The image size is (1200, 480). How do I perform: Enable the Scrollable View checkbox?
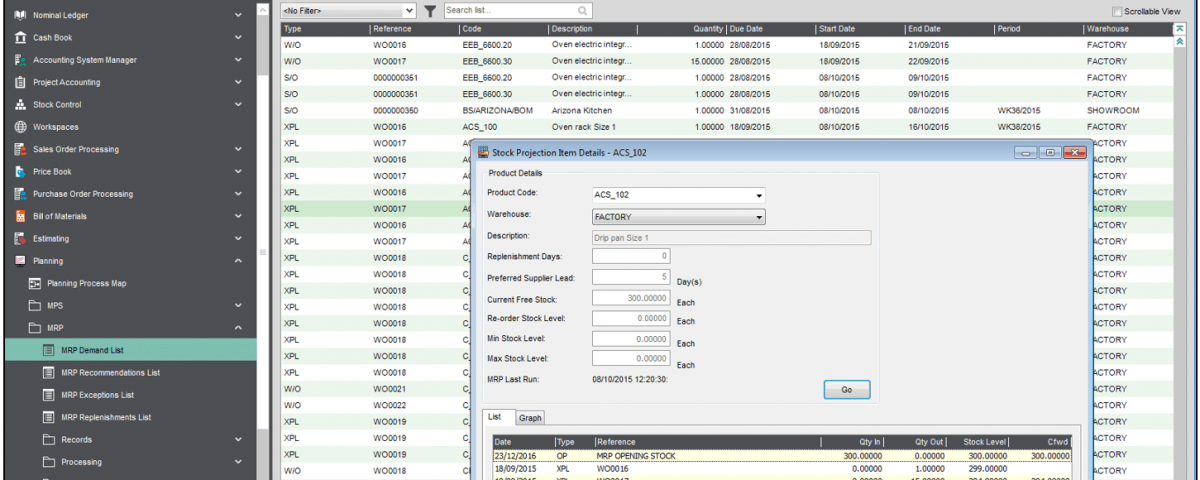click(x=1117, y=10)
